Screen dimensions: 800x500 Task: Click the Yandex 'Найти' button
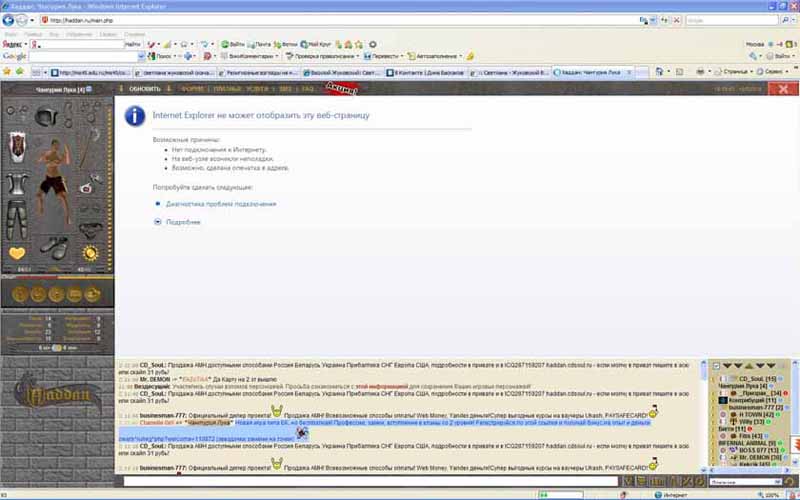(x=133, y=44)
